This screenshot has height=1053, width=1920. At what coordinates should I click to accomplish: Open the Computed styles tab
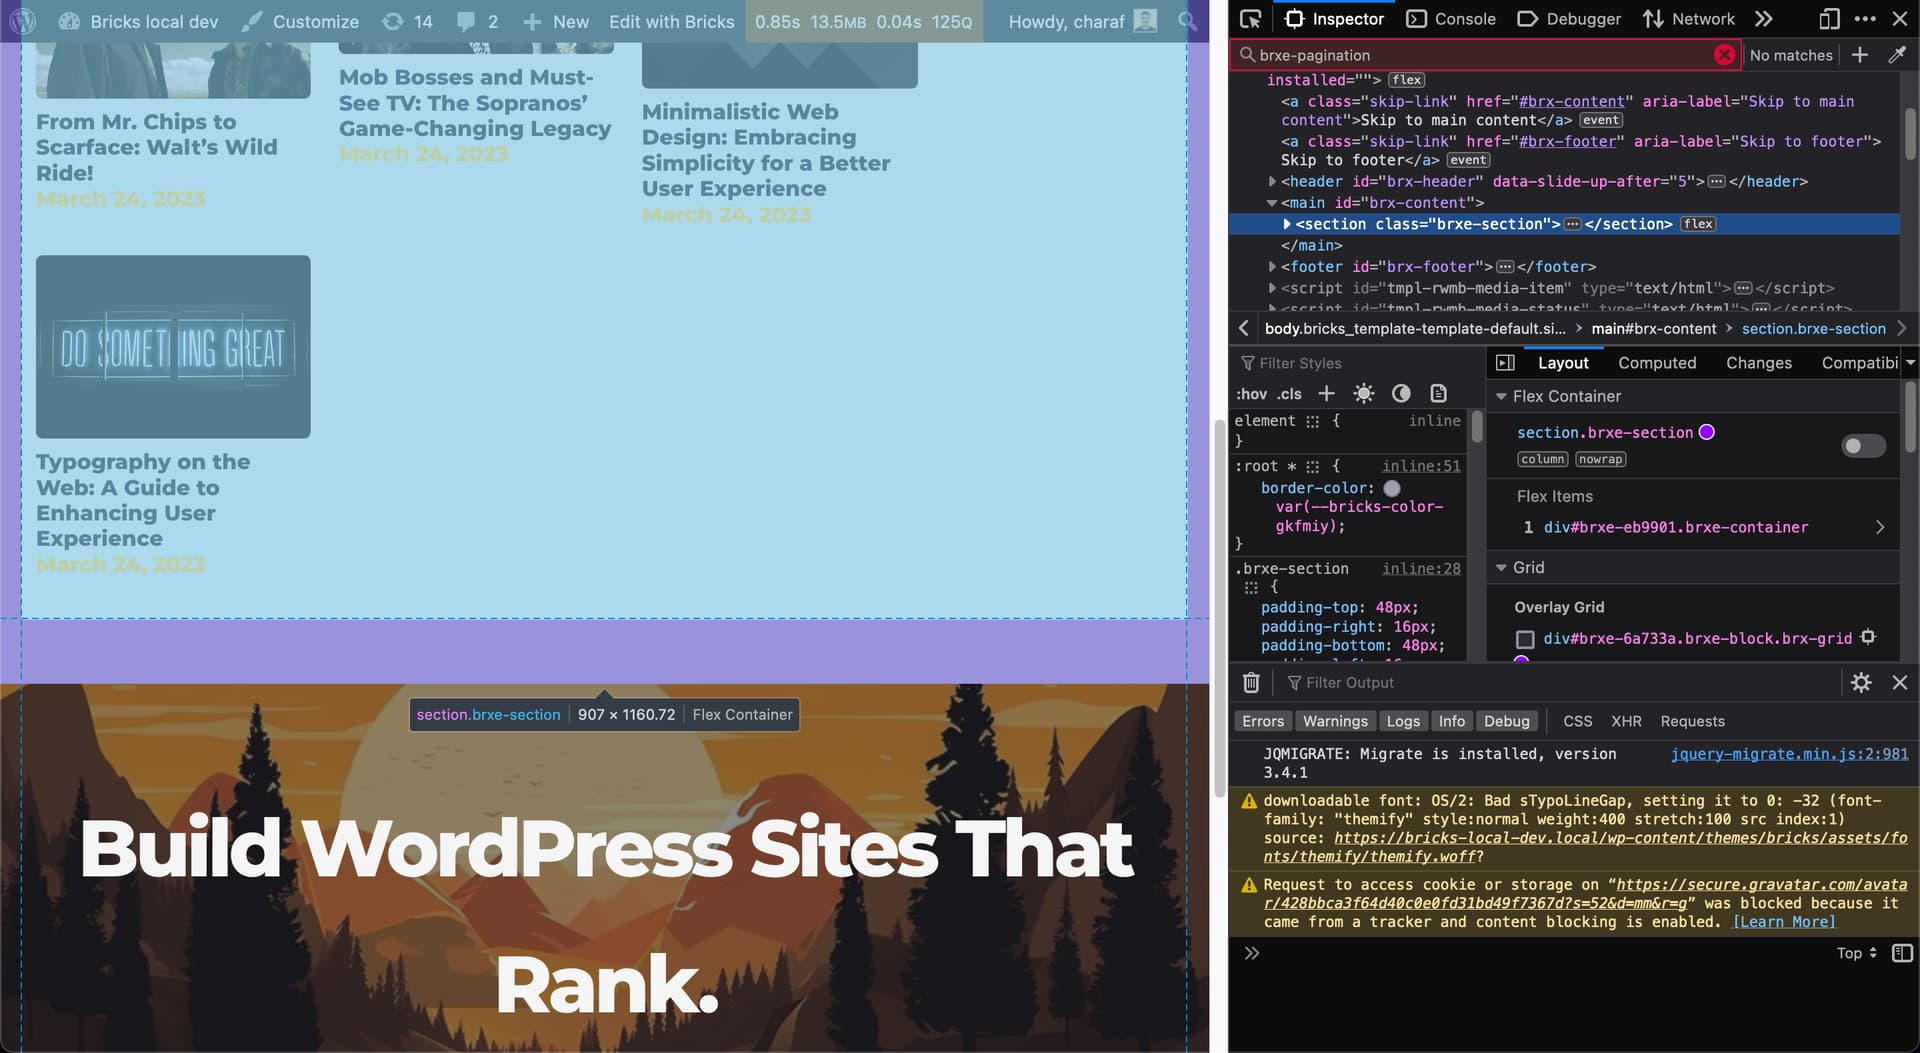tap(1657, 363)
